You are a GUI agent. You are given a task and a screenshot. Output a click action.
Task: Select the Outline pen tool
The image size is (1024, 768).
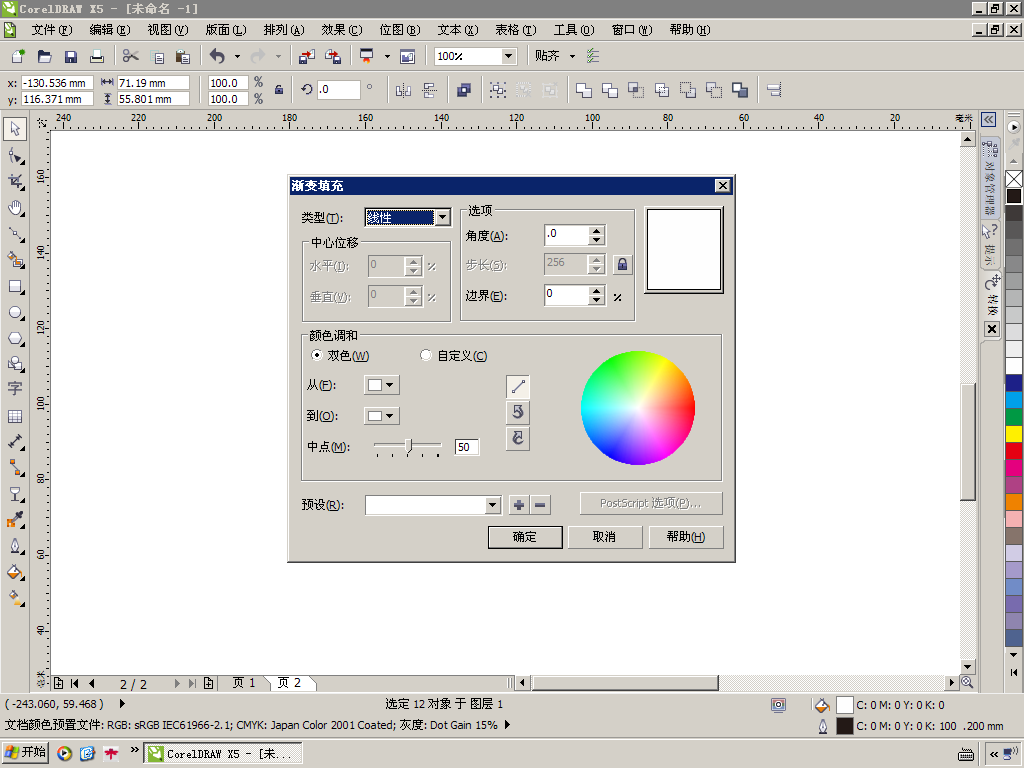click(15, 546)
